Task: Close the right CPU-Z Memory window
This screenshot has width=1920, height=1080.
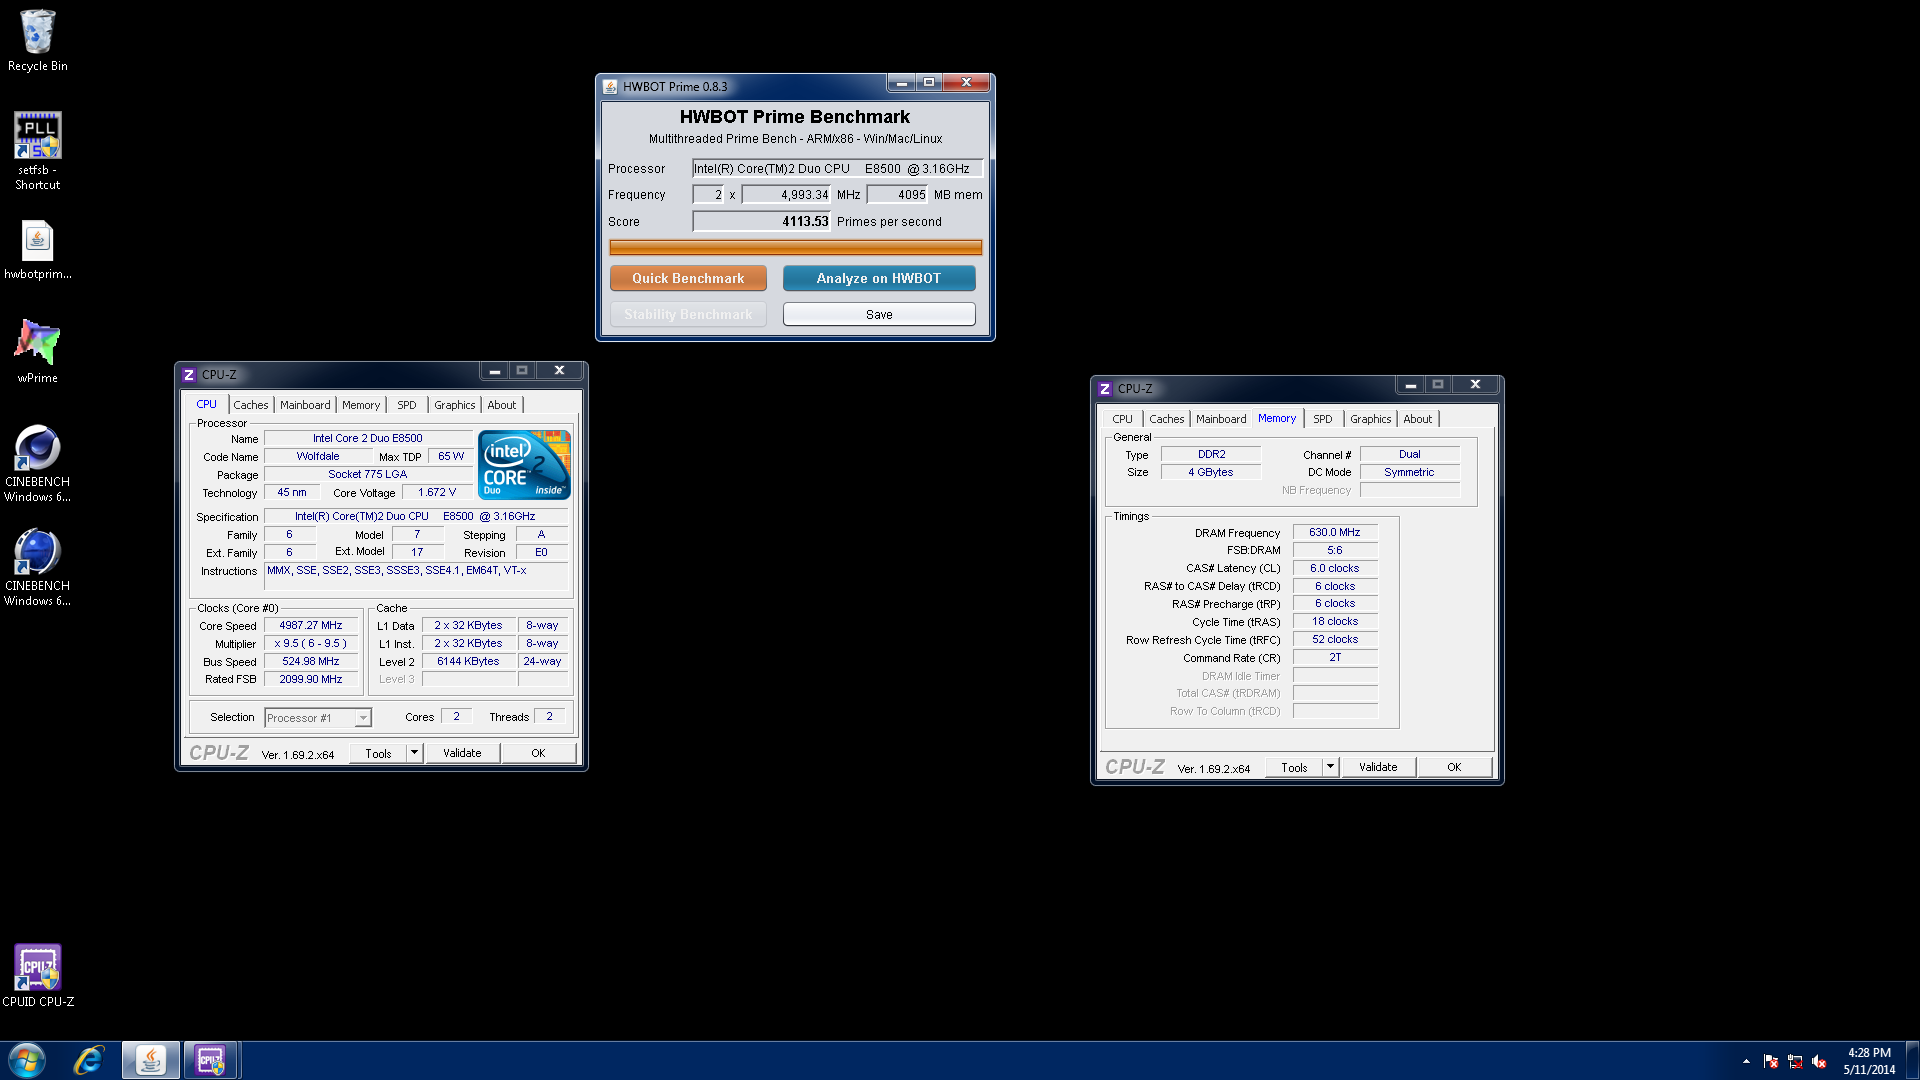Action: [1476, 385]
